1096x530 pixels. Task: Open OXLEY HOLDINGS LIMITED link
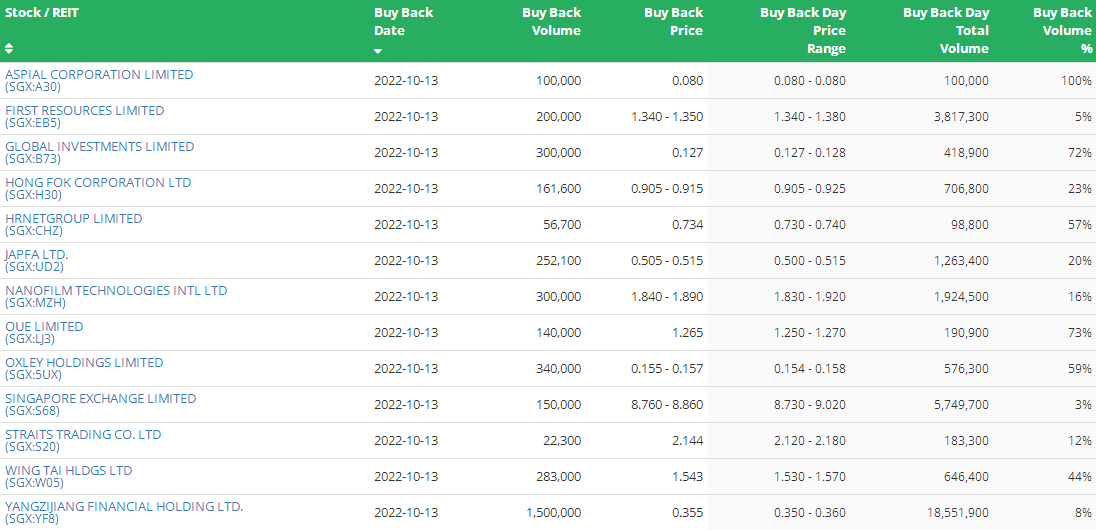click(x=84, y=362)
